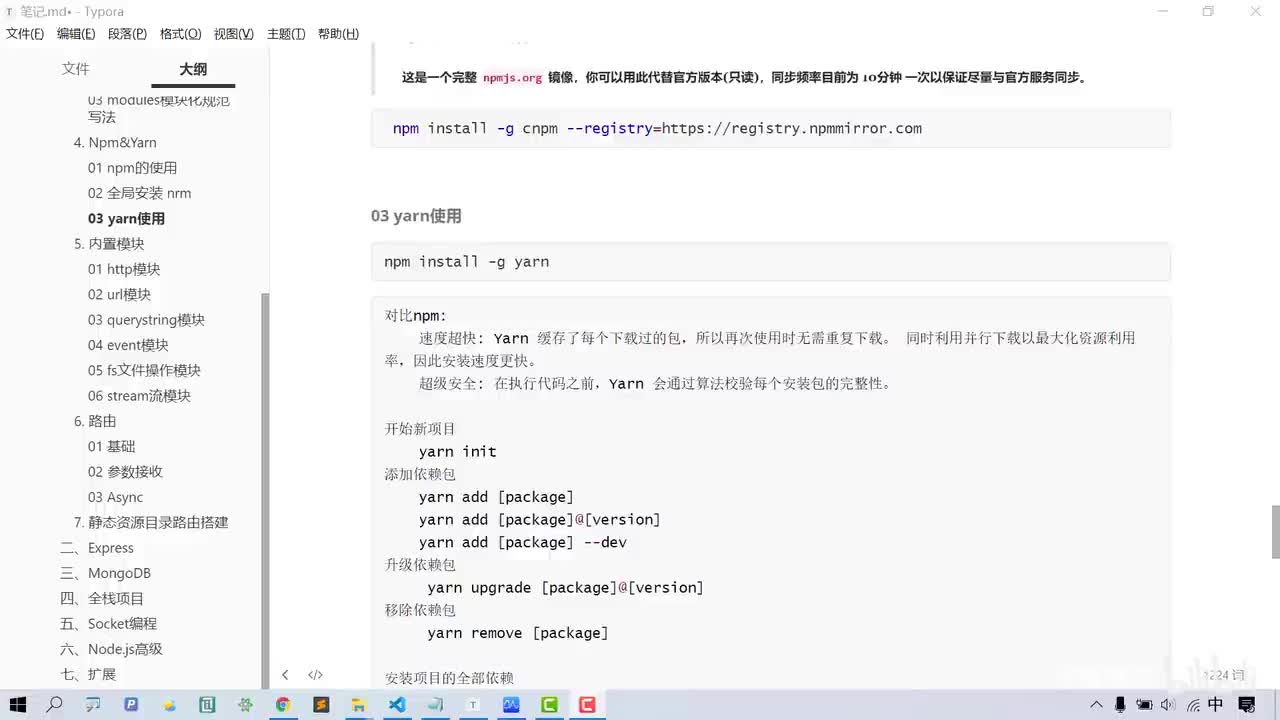Open the green atom app on taskbar
The height and width of the screenshot is (720, 1280).
pyautogui.click(x=245, y=705)
